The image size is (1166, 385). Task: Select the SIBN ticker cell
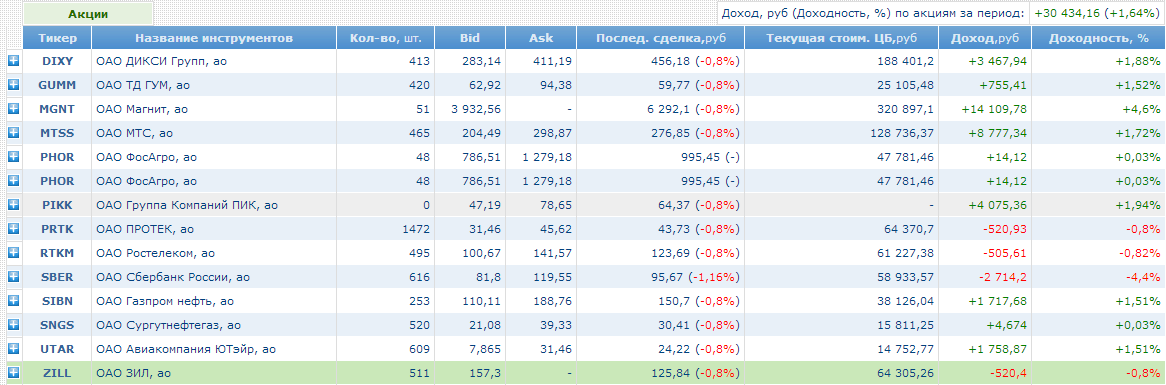(57, 301)
